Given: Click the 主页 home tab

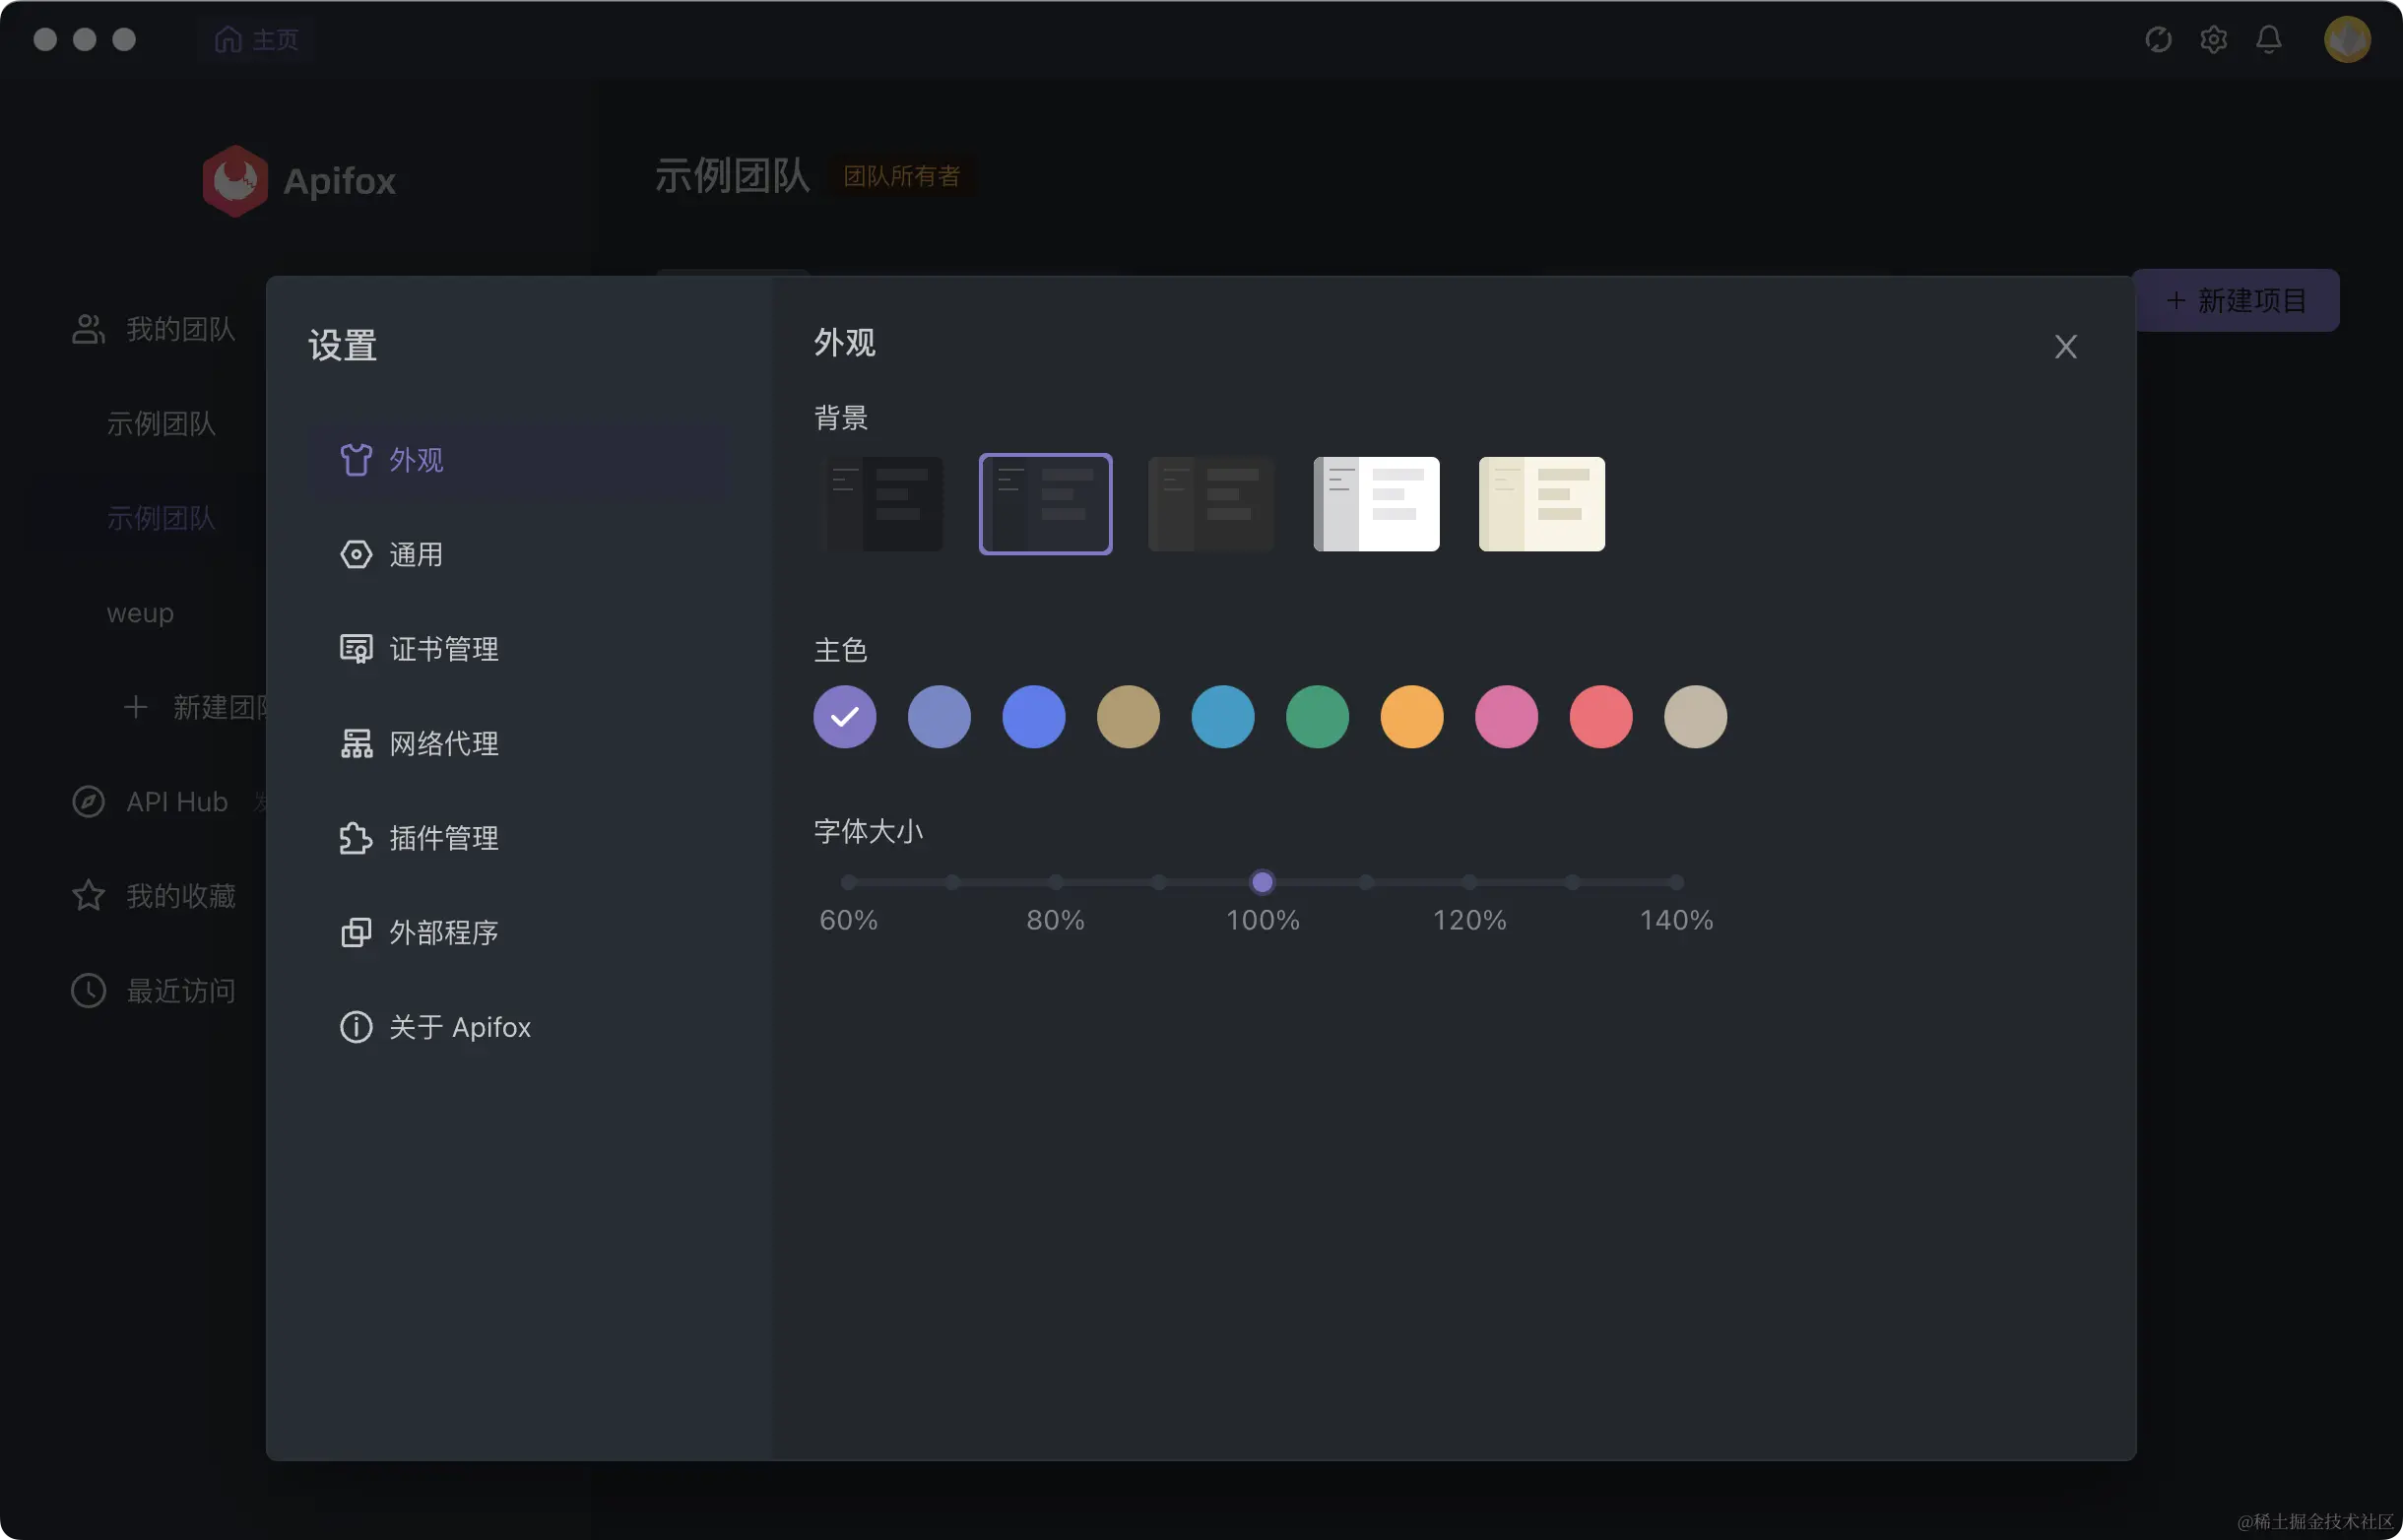Looking at the screenshot, I should [x=257, y=39].
